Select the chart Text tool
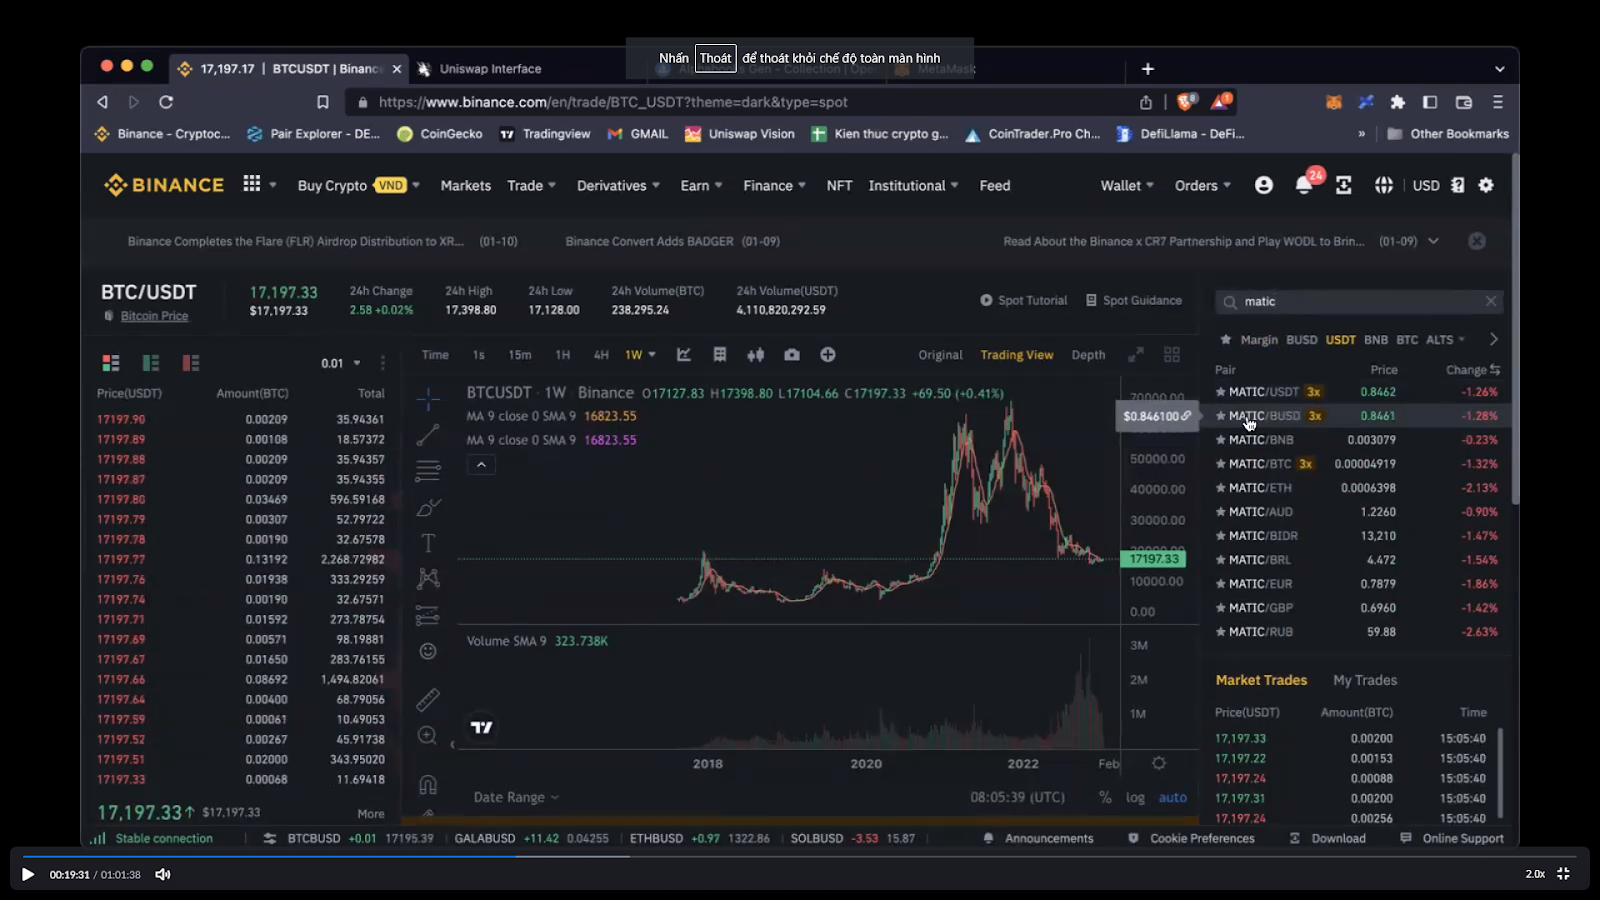The image size is (1600, 900). (428, 543)
